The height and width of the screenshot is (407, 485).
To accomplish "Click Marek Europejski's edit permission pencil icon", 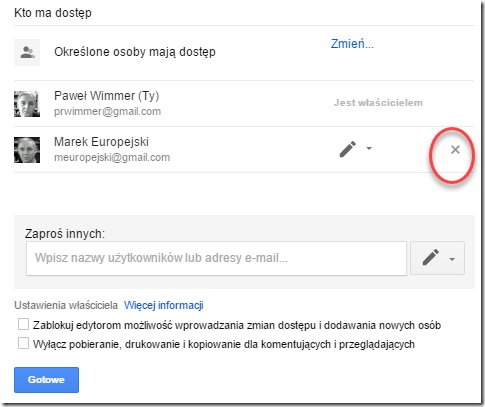I will (x=348, y=149).
